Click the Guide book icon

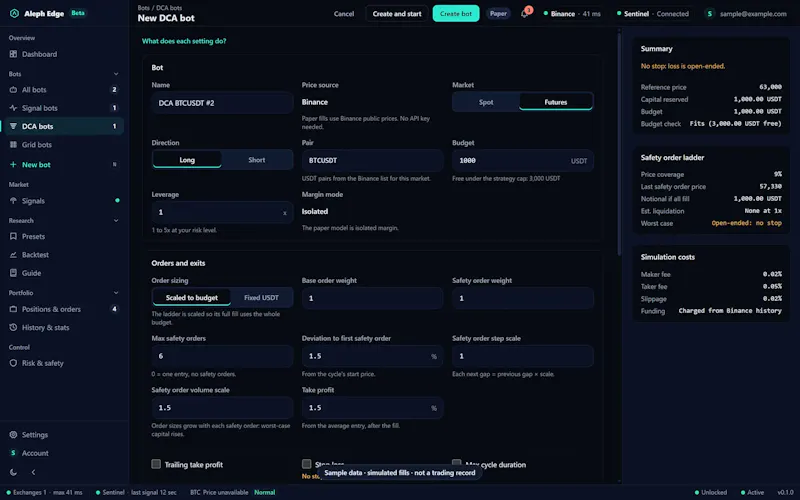point(13,273)
